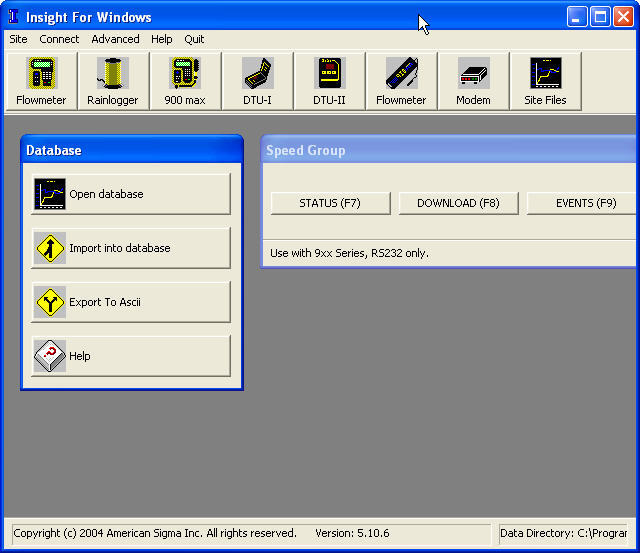Select the DTU-II toolbar icon
The image size is (640, 553).
[329, 81]
